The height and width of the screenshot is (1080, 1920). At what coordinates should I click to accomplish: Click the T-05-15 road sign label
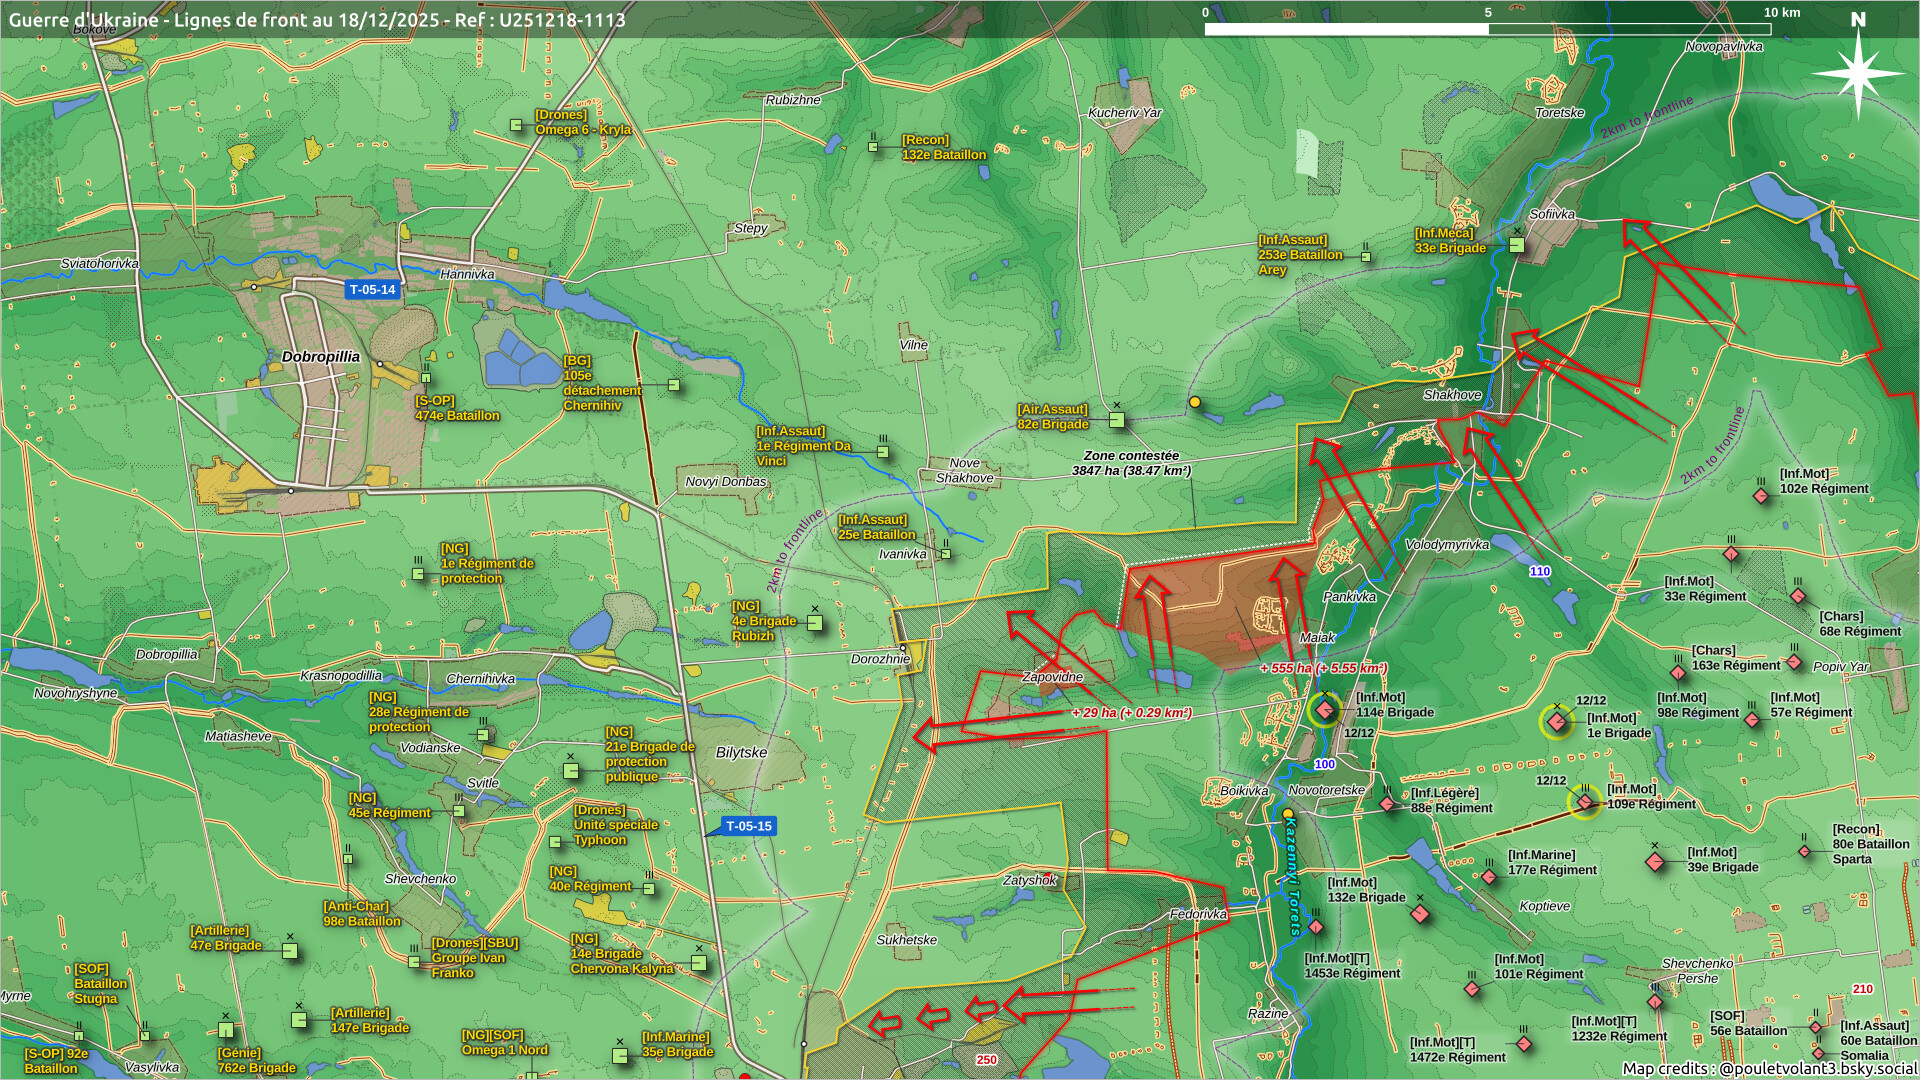(x=748, y=826)
